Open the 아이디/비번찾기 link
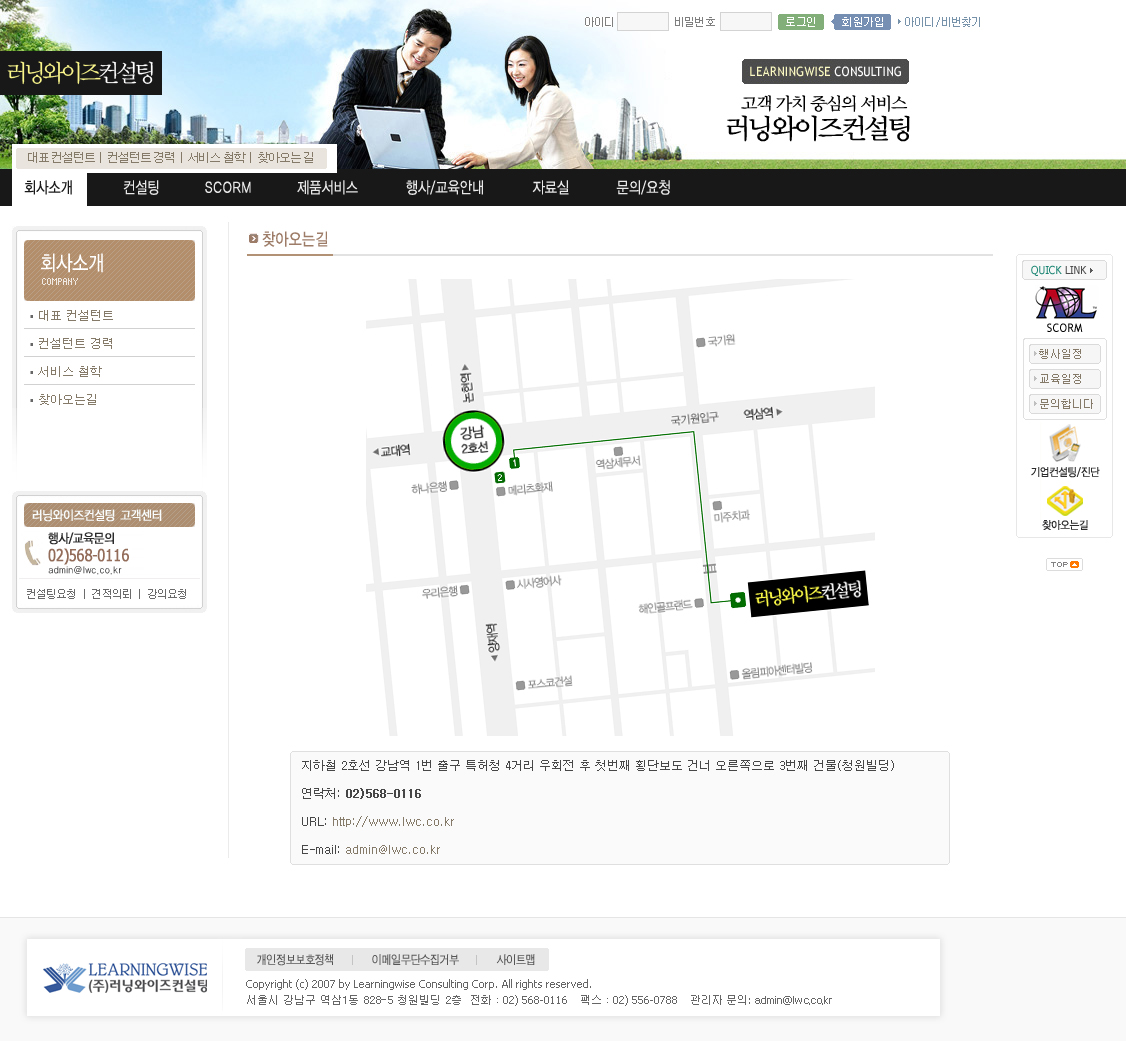This screenshot has height=1041, width=1126. click(942, 21)
